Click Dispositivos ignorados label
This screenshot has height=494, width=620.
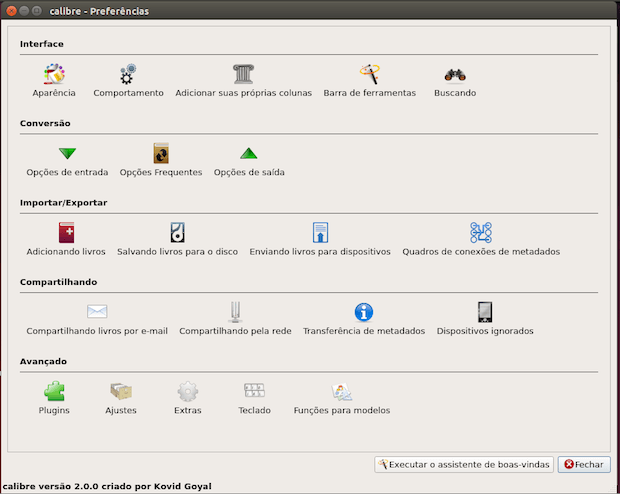(485, 331)
